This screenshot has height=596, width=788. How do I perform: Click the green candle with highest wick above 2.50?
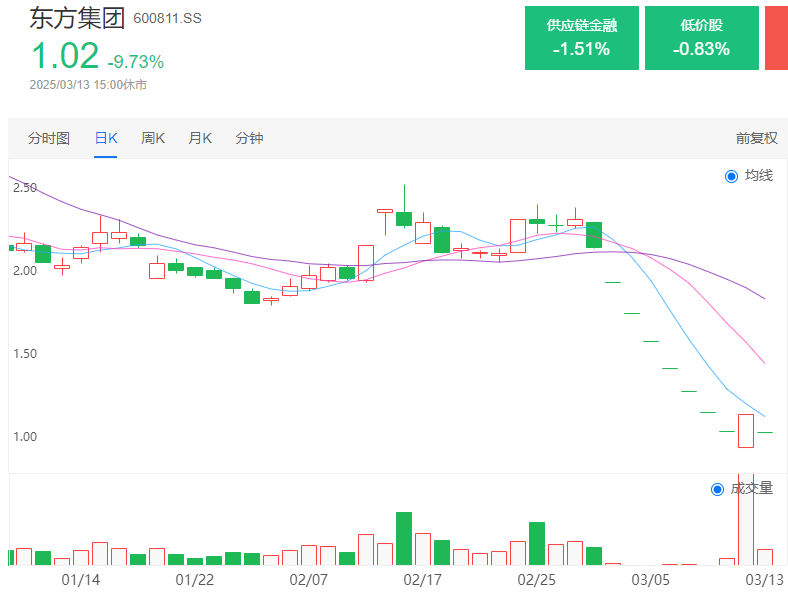[x=404, y=219]
